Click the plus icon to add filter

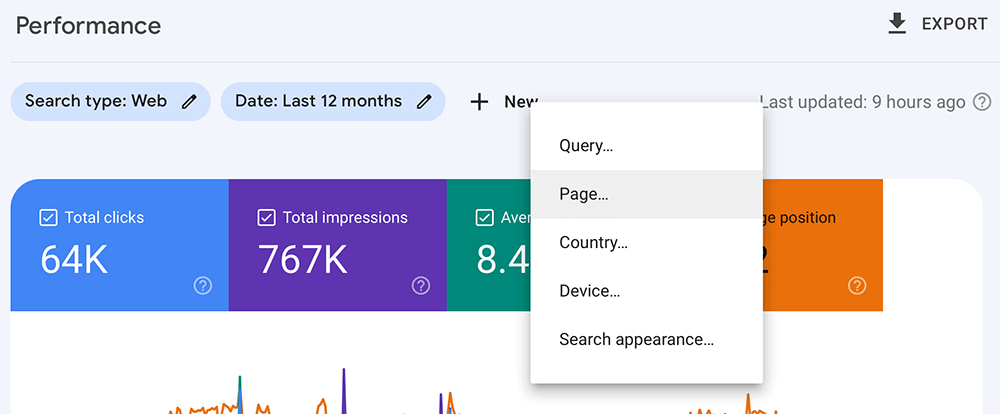479,101
